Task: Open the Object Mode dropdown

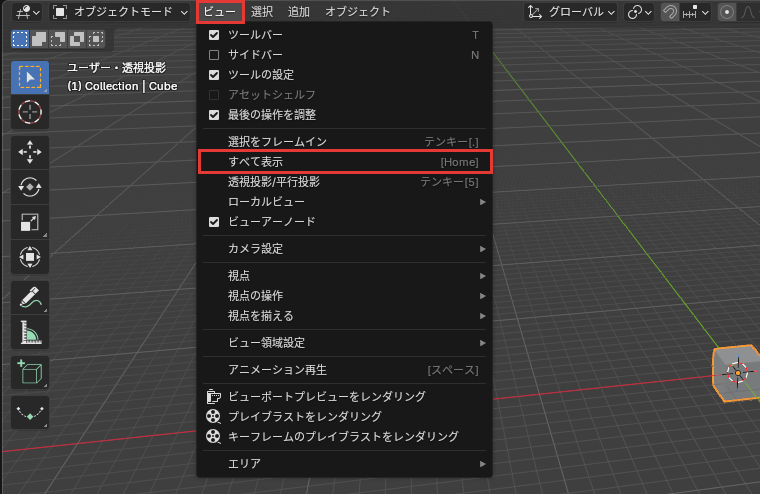Action: (x=120, y=12)
